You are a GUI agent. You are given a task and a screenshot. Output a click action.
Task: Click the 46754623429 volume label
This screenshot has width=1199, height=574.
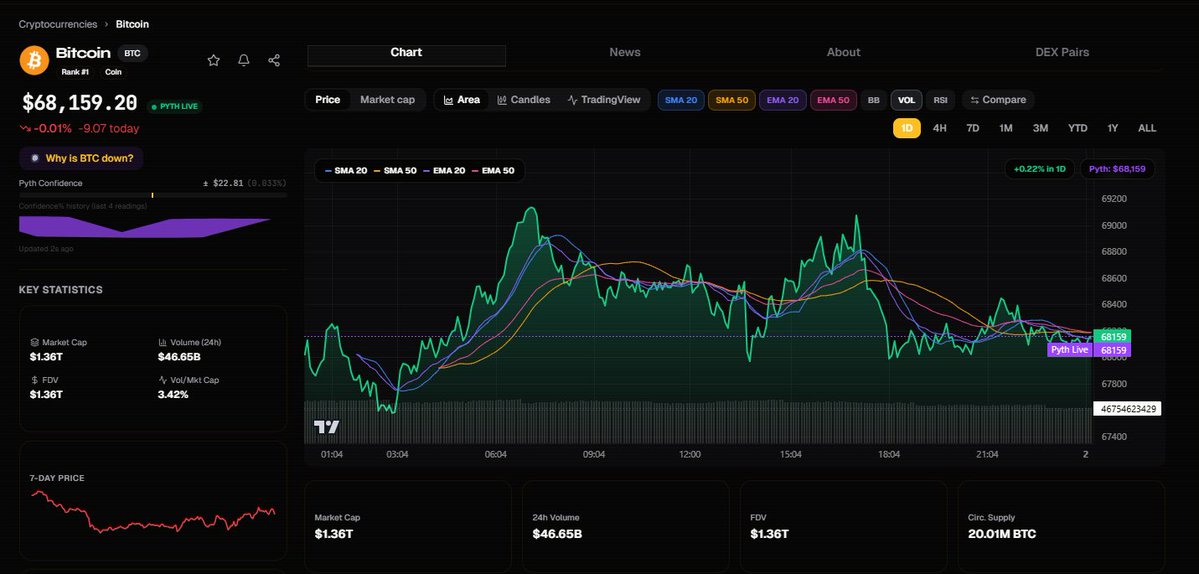click(1127, 409)
